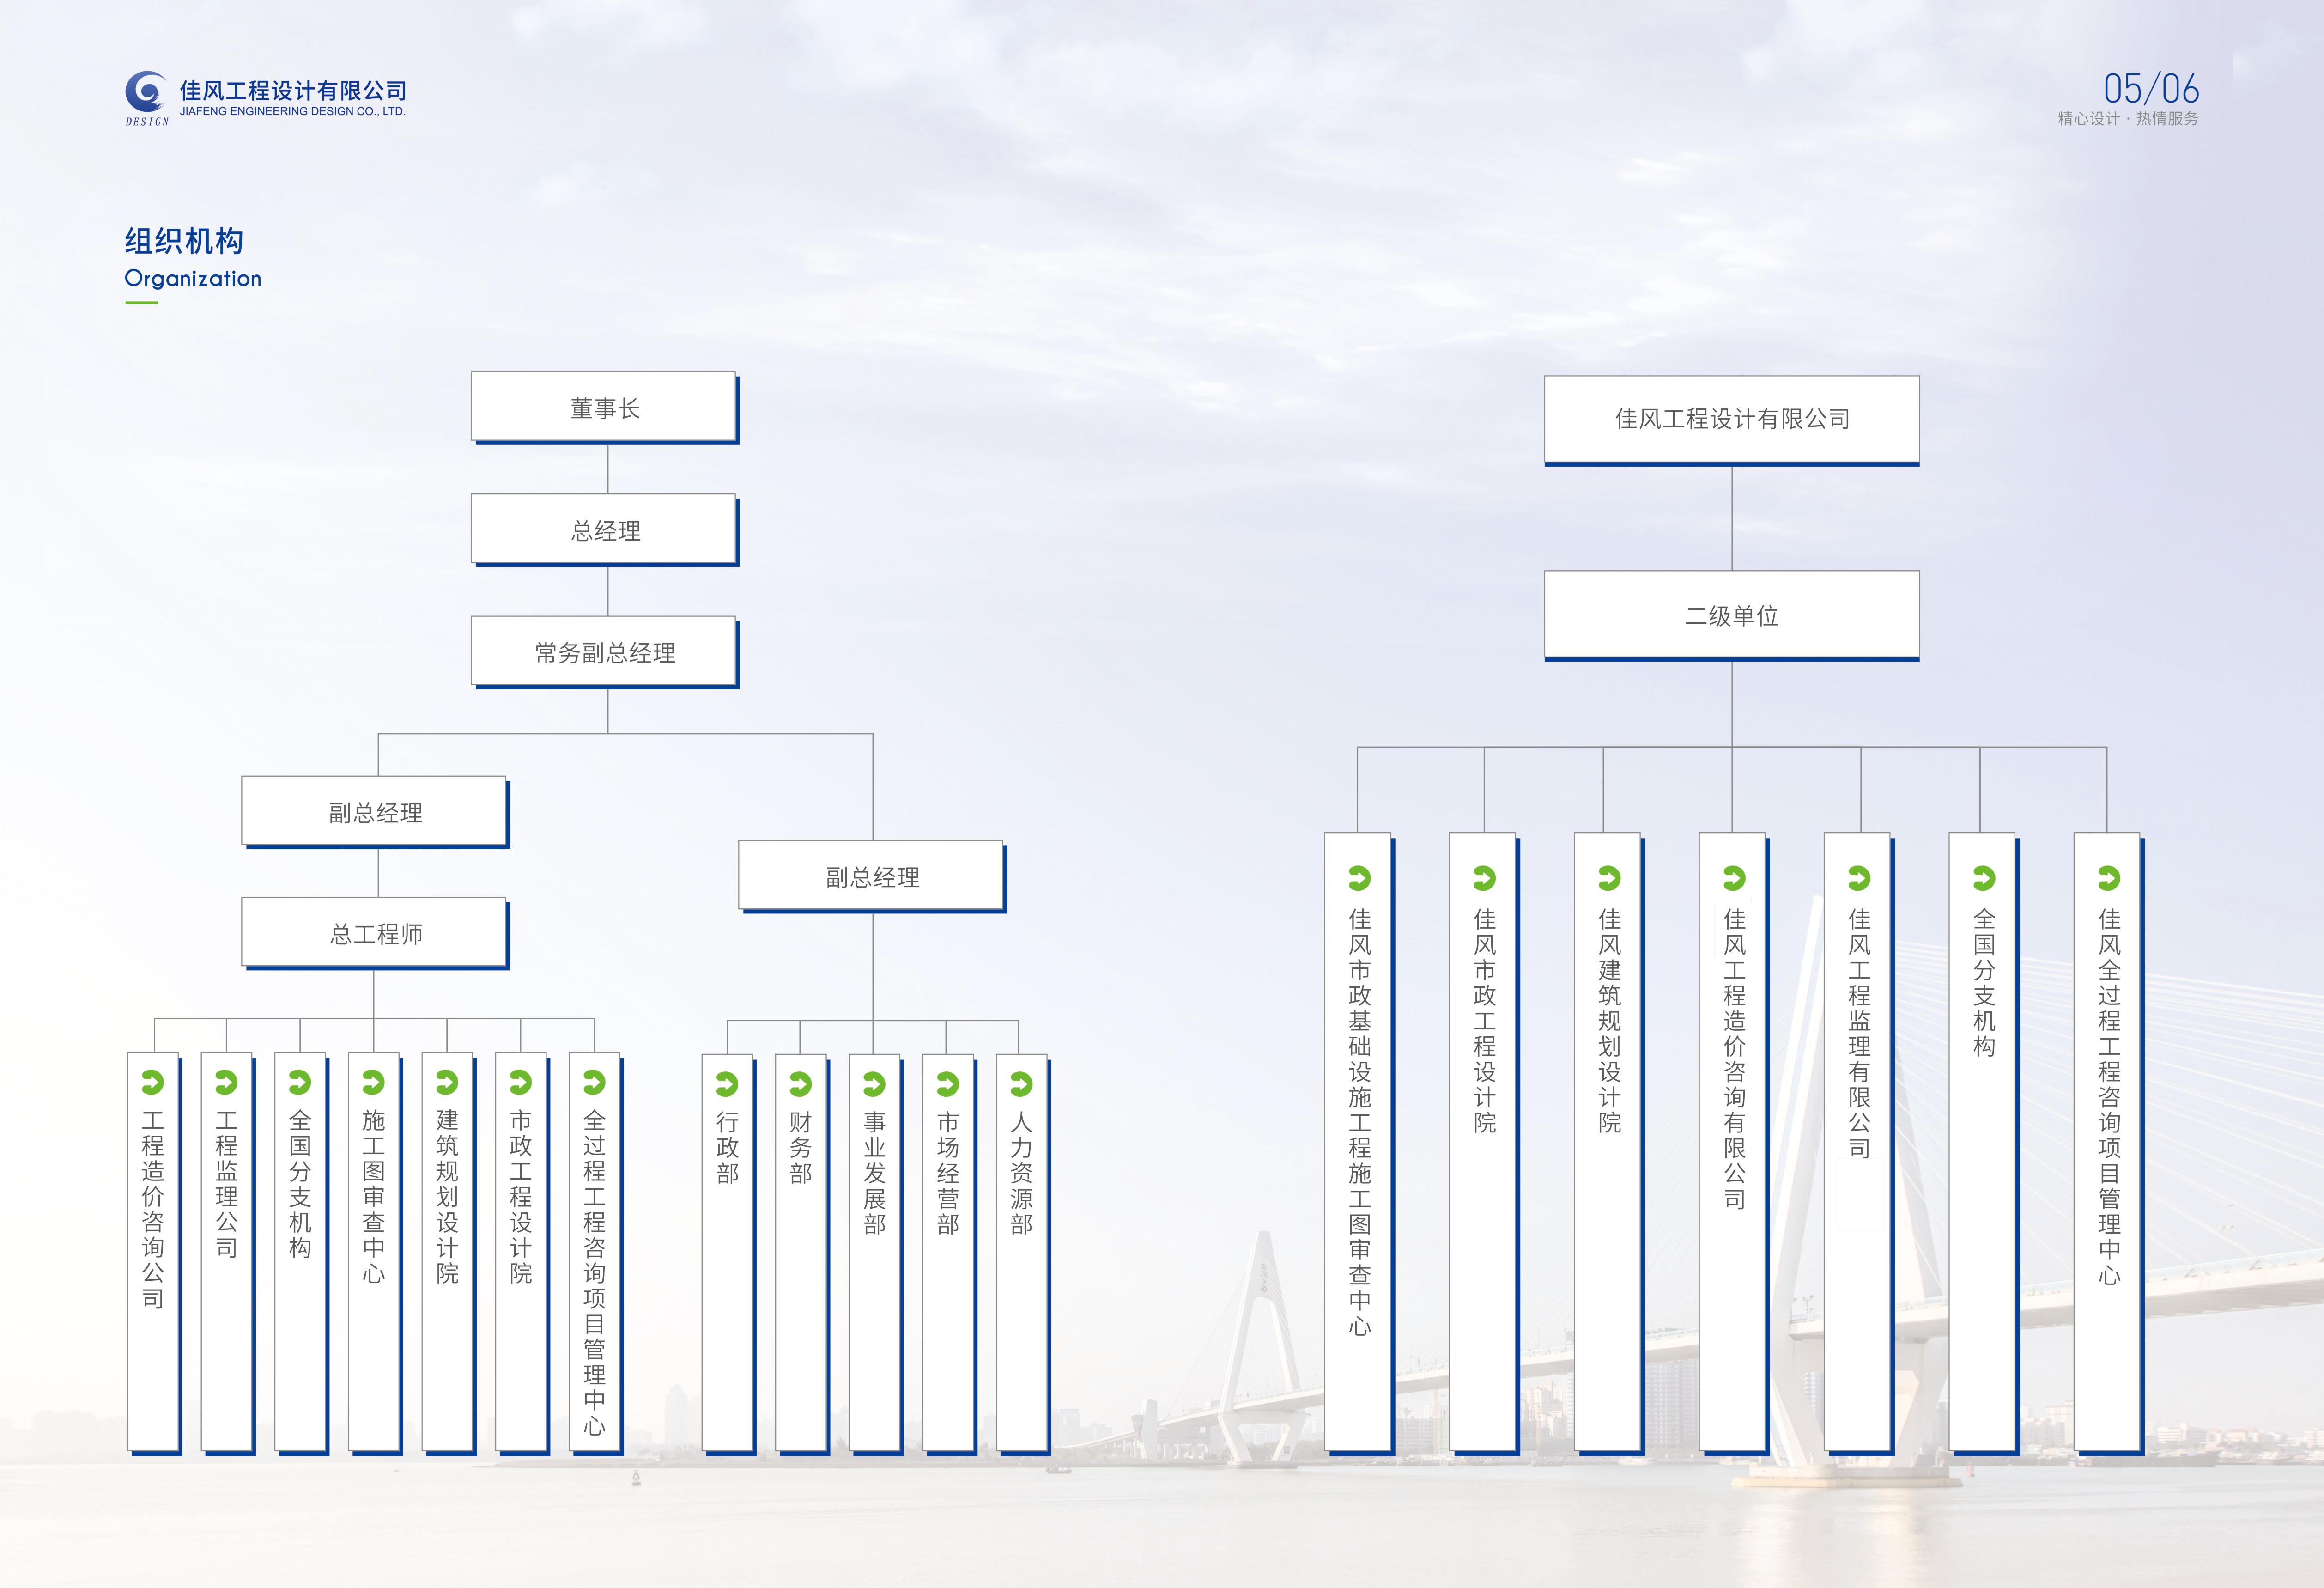The width and height of the screenshot is (2324, 1588).
Task: Click 全国分支机构 text under 二级单位
Action: point(1984,982)
